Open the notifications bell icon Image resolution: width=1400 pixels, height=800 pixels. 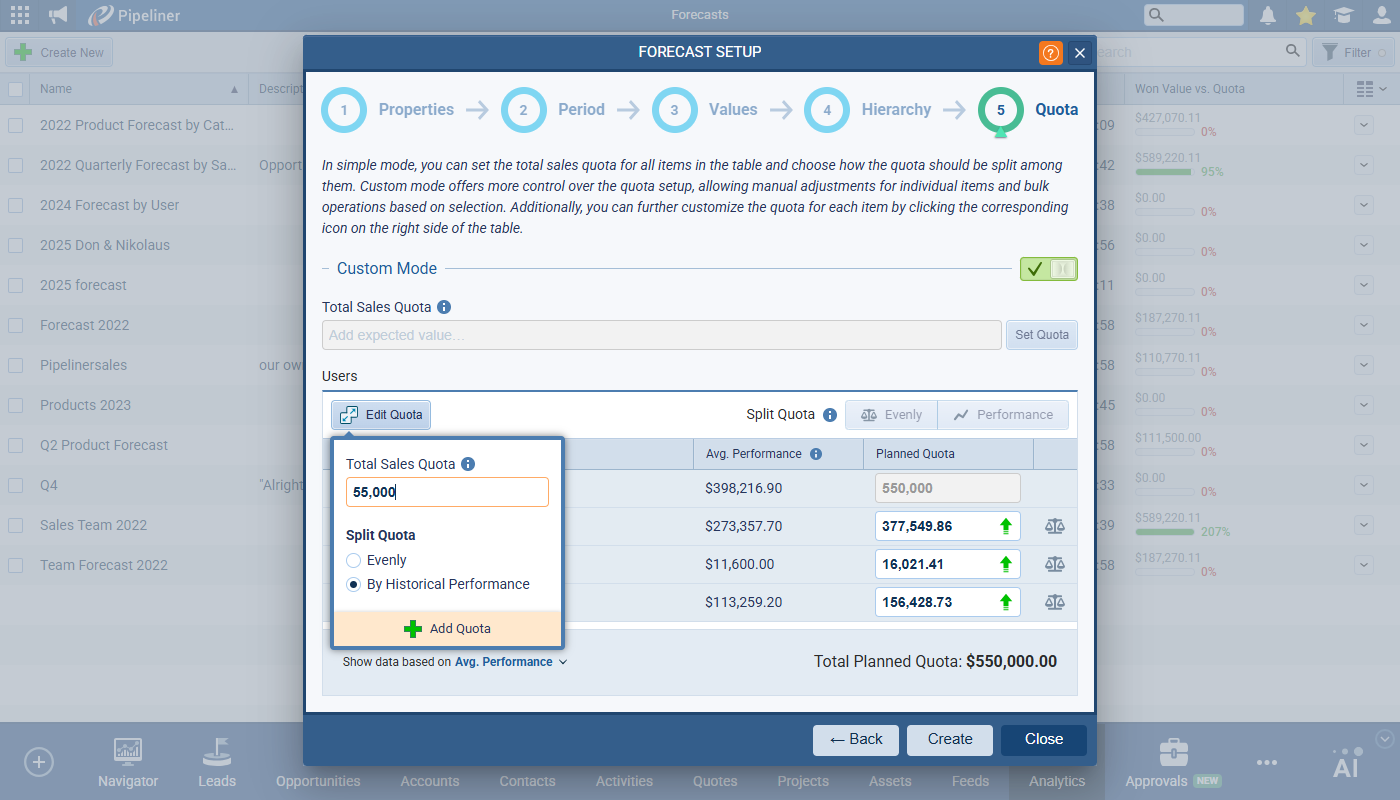pos(1268,15)
